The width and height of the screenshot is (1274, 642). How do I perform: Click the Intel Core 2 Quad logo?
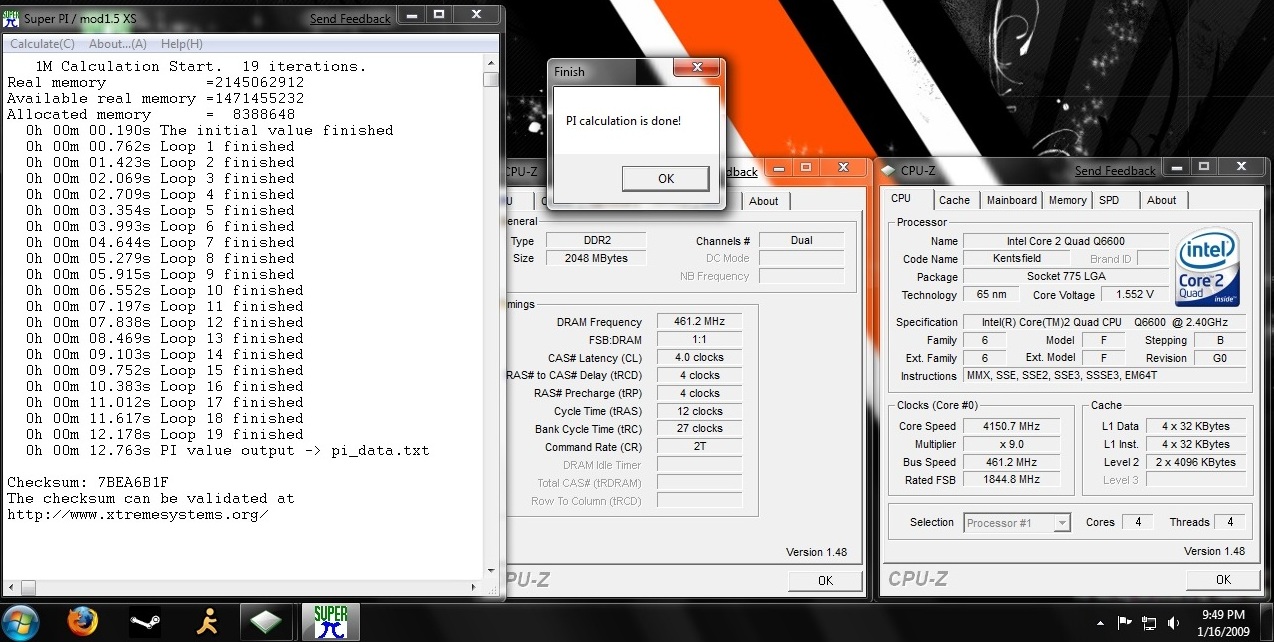1209,267
